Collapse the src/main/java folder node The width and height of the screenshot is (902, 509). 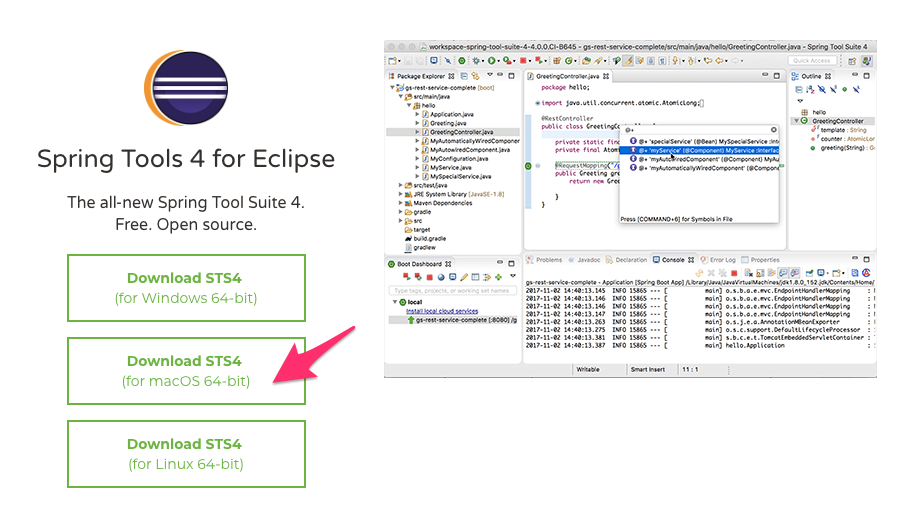[x=400, y=97]
